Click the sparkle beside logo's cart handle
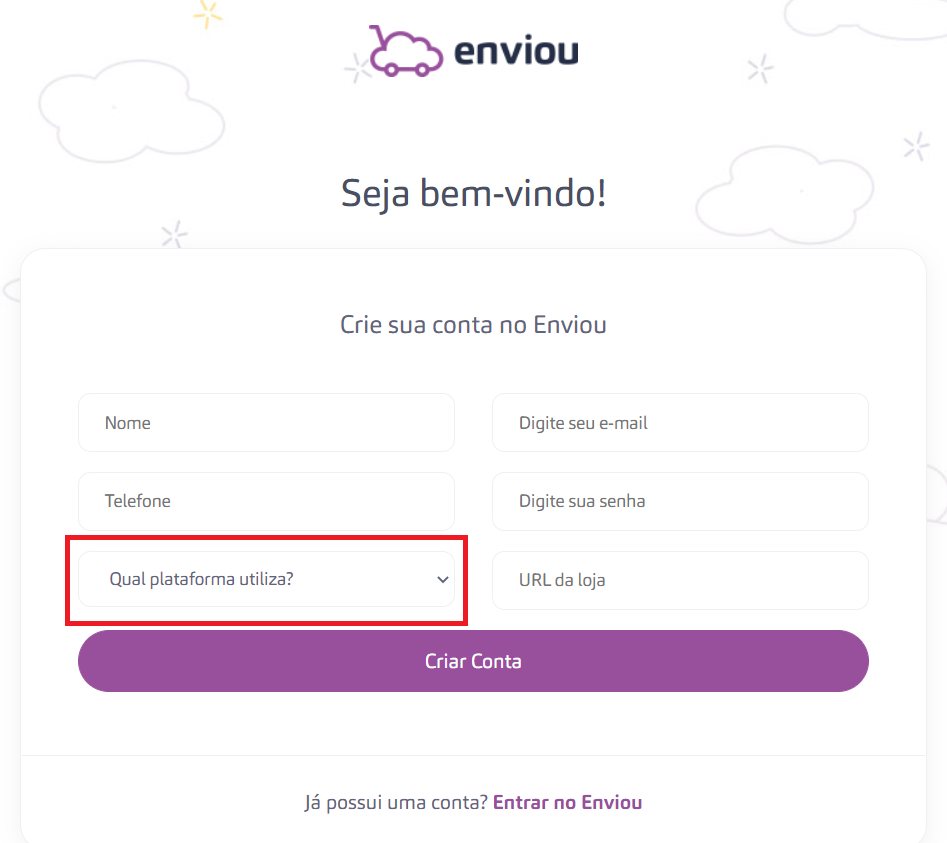947x843 pixels. pyautogui.click(x=358, y=68)
